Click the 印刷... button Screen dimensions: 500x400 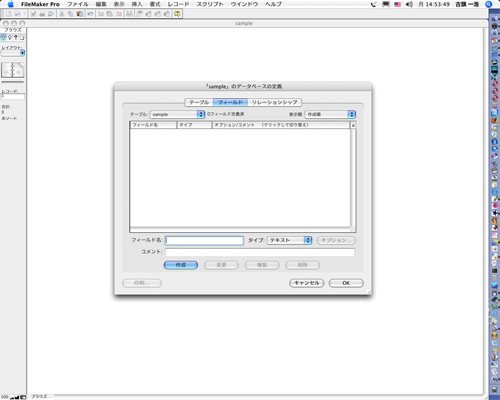[142, 283]
